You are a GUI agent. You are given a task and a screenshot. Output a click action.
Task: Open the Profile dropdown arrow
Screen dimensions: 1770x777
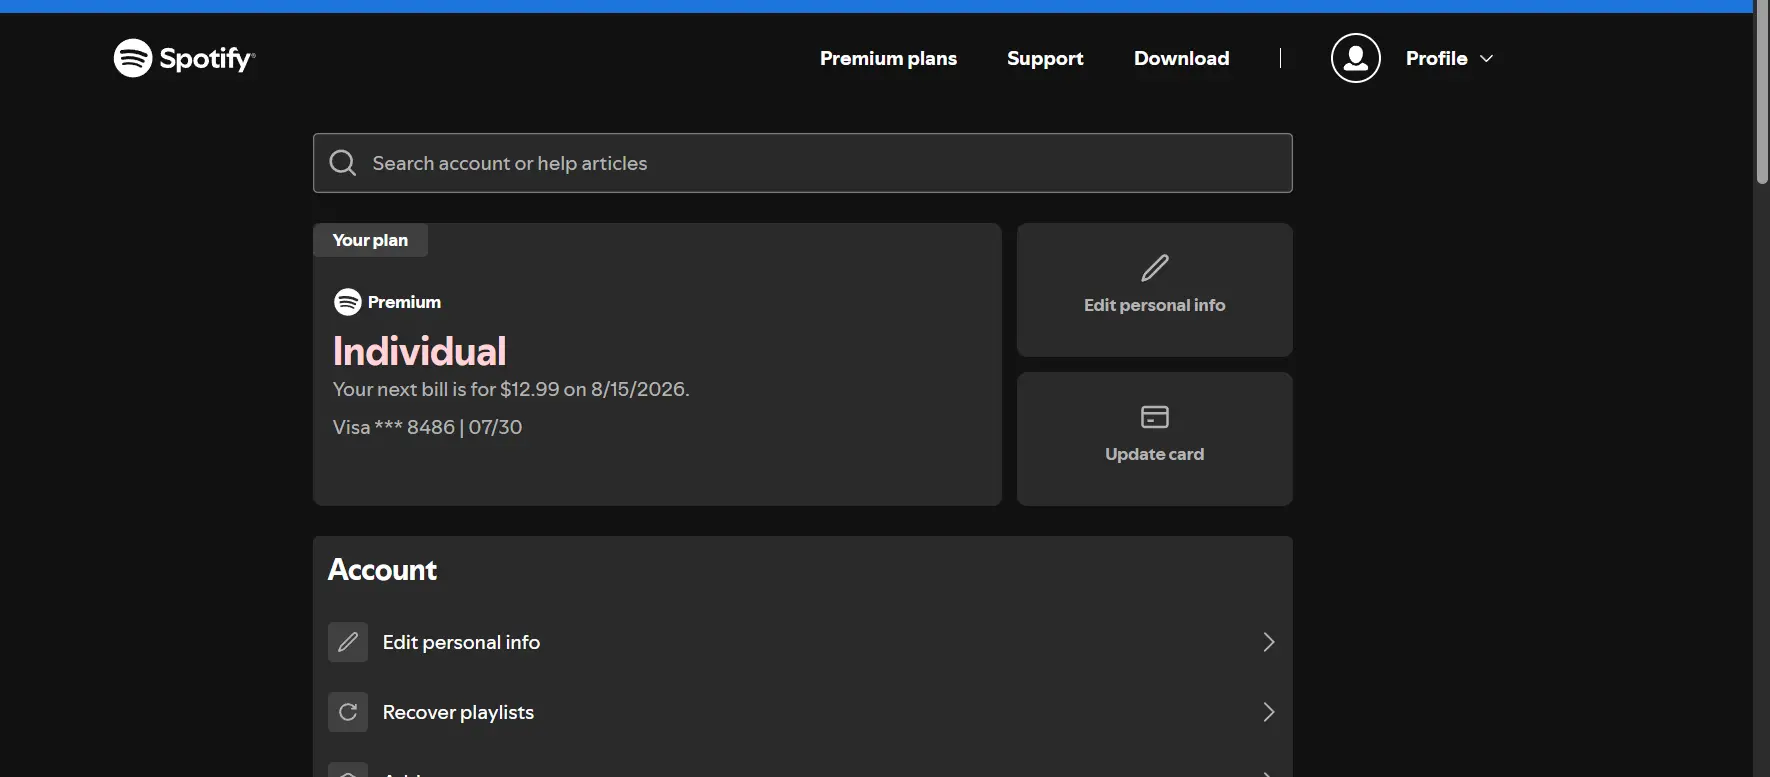tap(1487, 59)
